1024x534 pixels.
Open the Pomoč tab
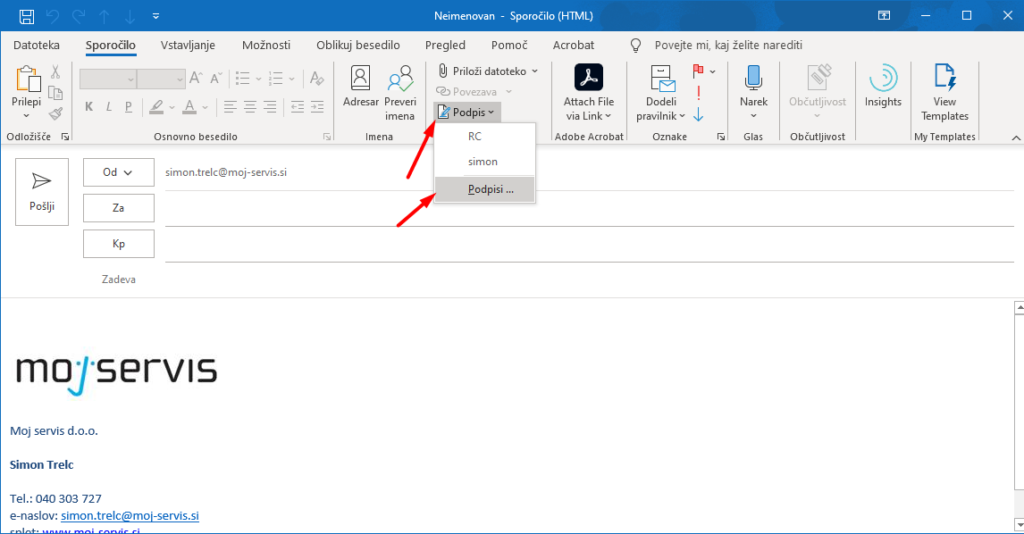click(x=509, y=45)
